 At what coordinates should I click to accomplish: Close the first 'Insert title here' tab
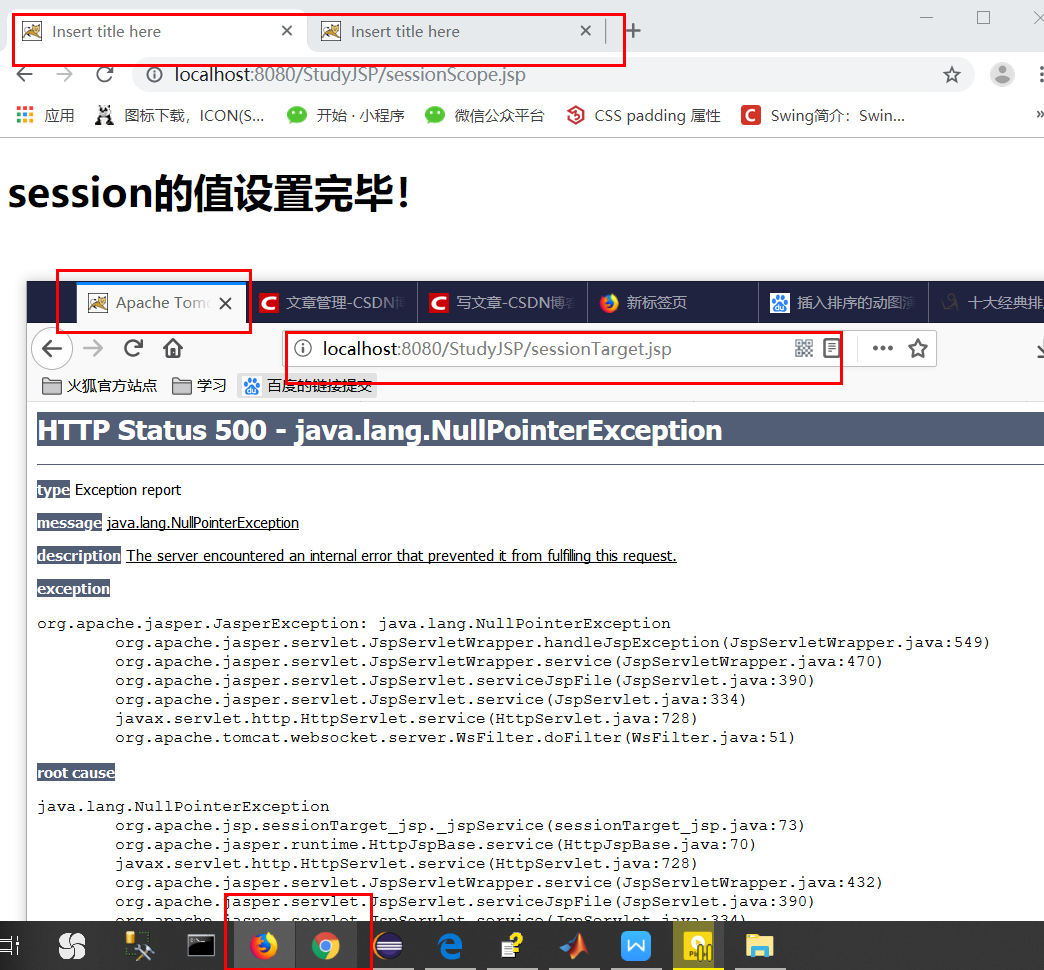click(x=287, y=31)
